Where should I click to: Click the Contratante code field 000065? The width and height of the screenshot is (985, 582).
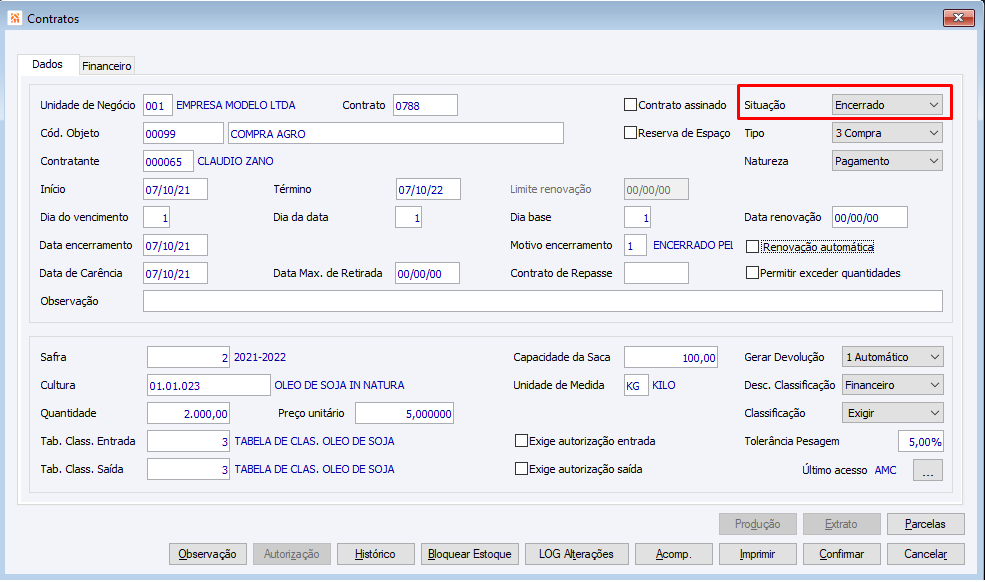(168, 161)
